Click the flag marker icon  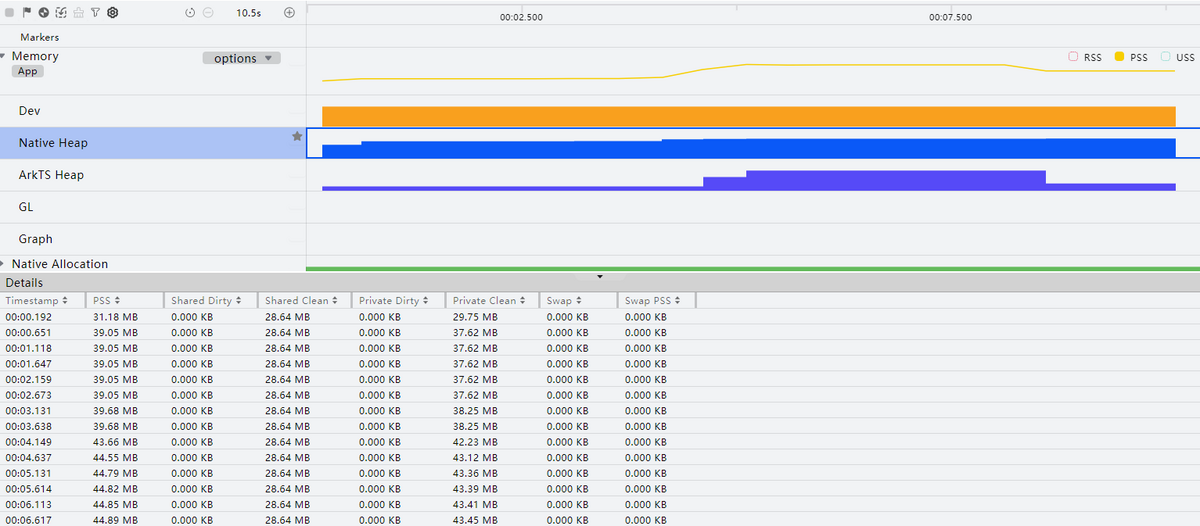coord(27,13)
